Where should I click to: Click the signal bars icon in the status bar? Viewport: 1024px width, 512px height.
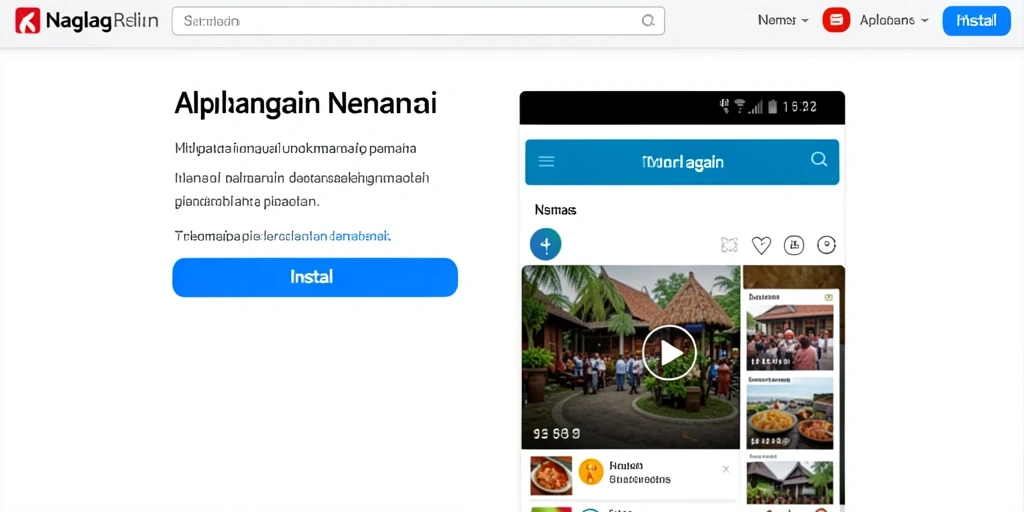[x=756, y=107]
